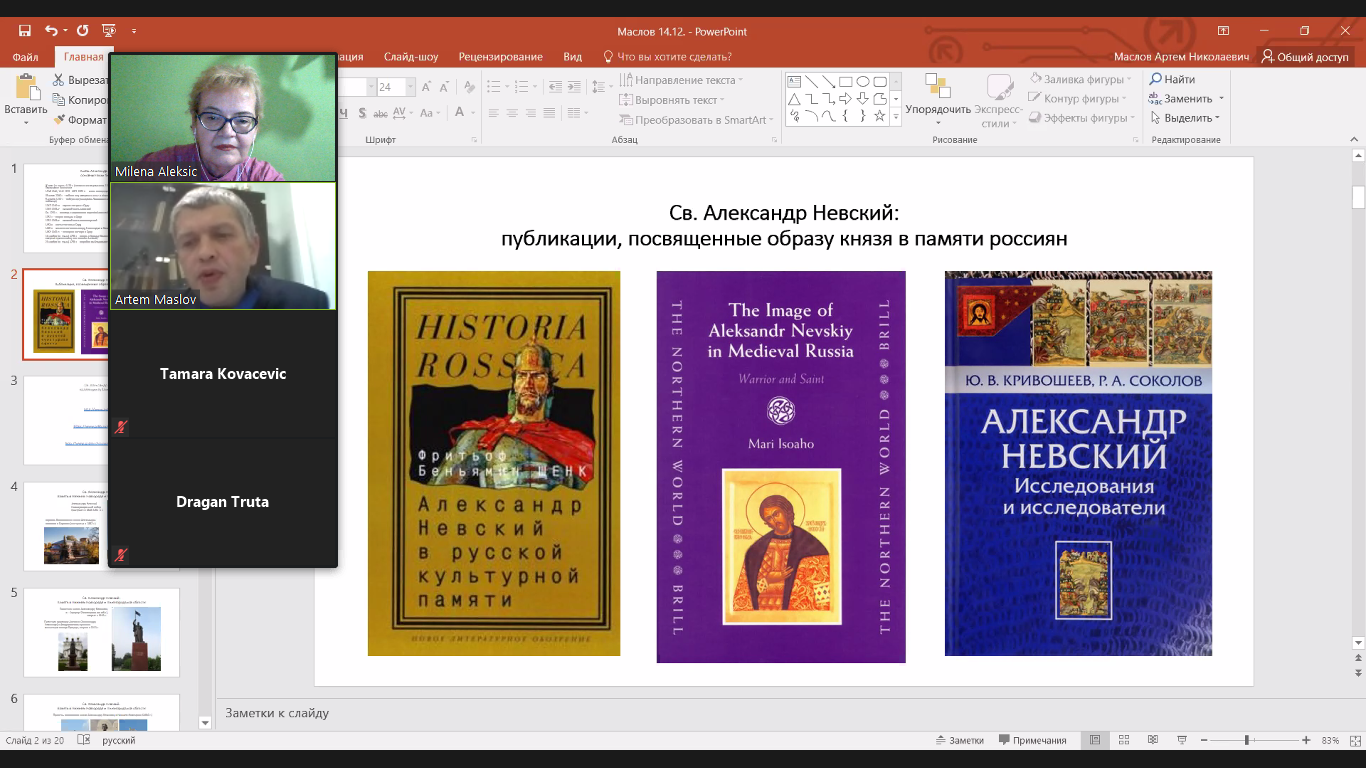Click the Paste (Вставить) icon
1366x768 pixels.
coord(25,90)
